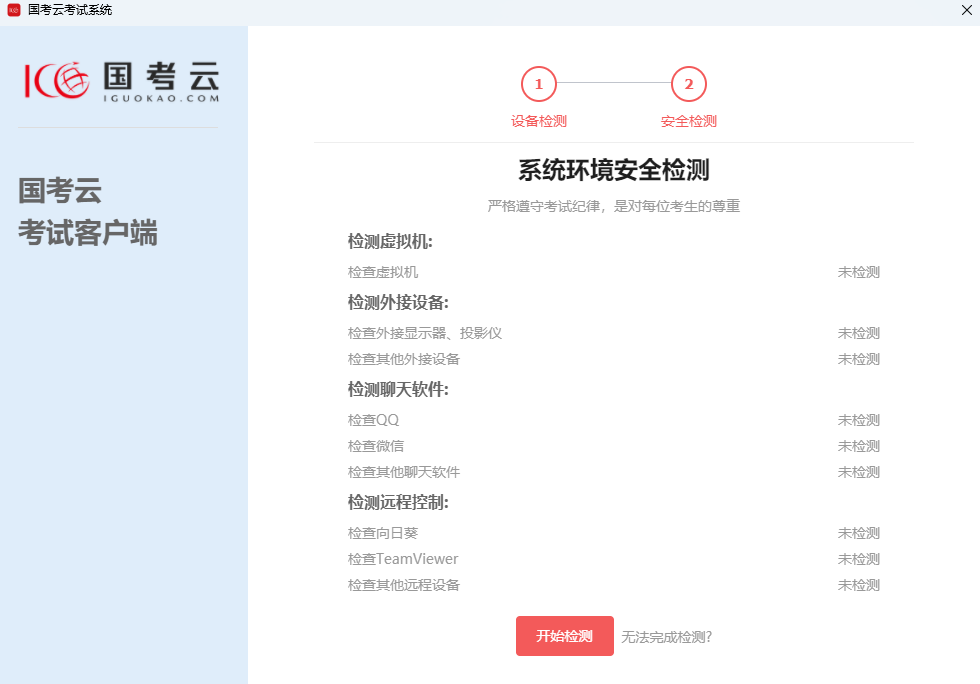Click the 考试客户端 sidebar text
The width and height of the screenshot is (980, 684).
click(88, 233)
